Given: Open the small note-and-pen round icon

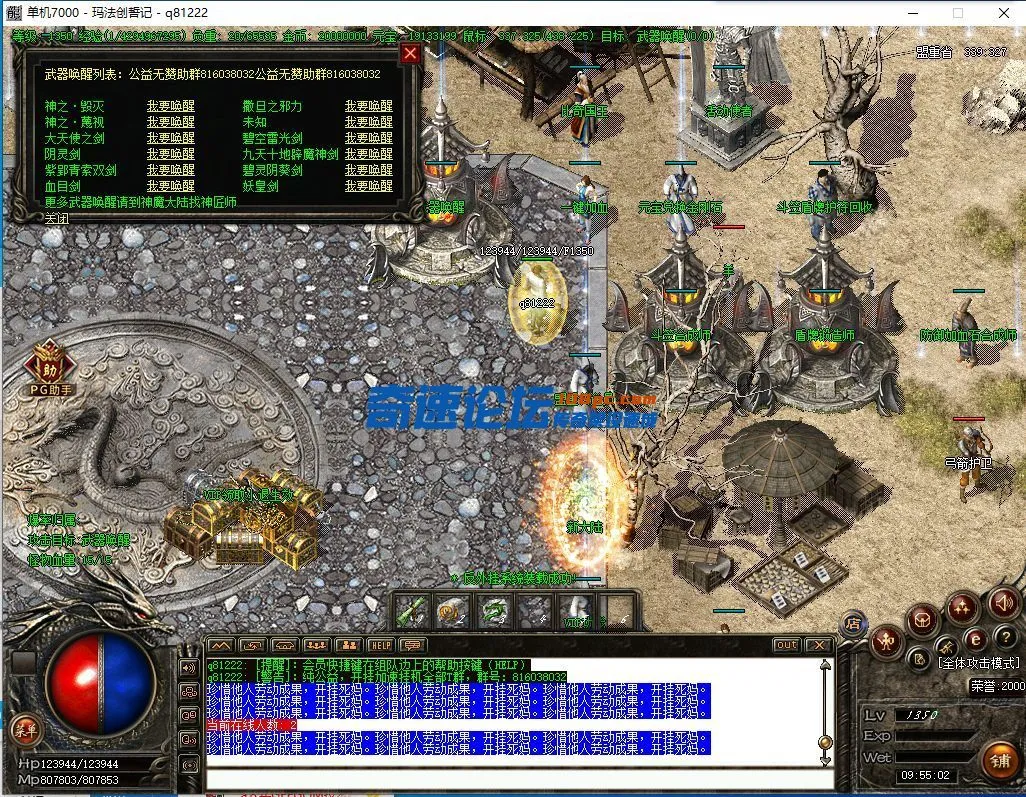Looking at the screenshot, I should coord(919,660).
